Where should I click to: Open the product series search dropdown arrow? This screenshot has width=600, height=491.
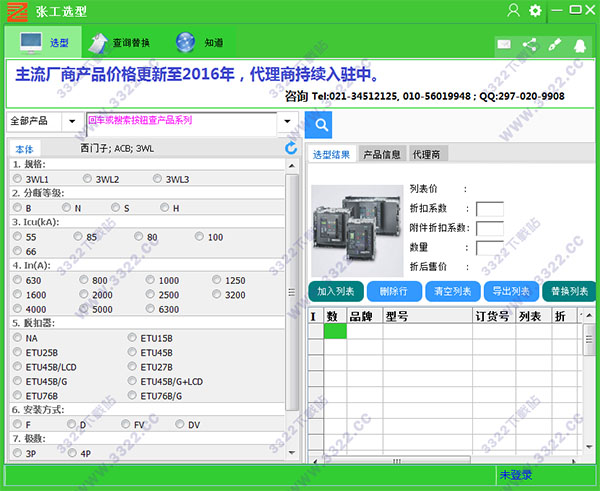point(287,122)
